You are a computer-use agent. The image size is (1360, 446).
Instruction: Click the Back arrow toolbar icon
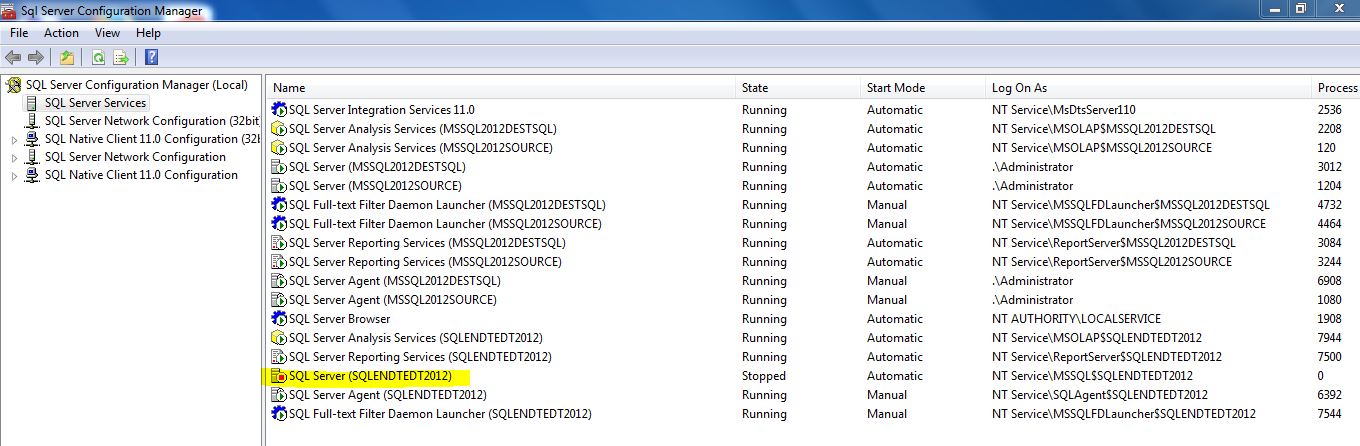pos(13,57)
